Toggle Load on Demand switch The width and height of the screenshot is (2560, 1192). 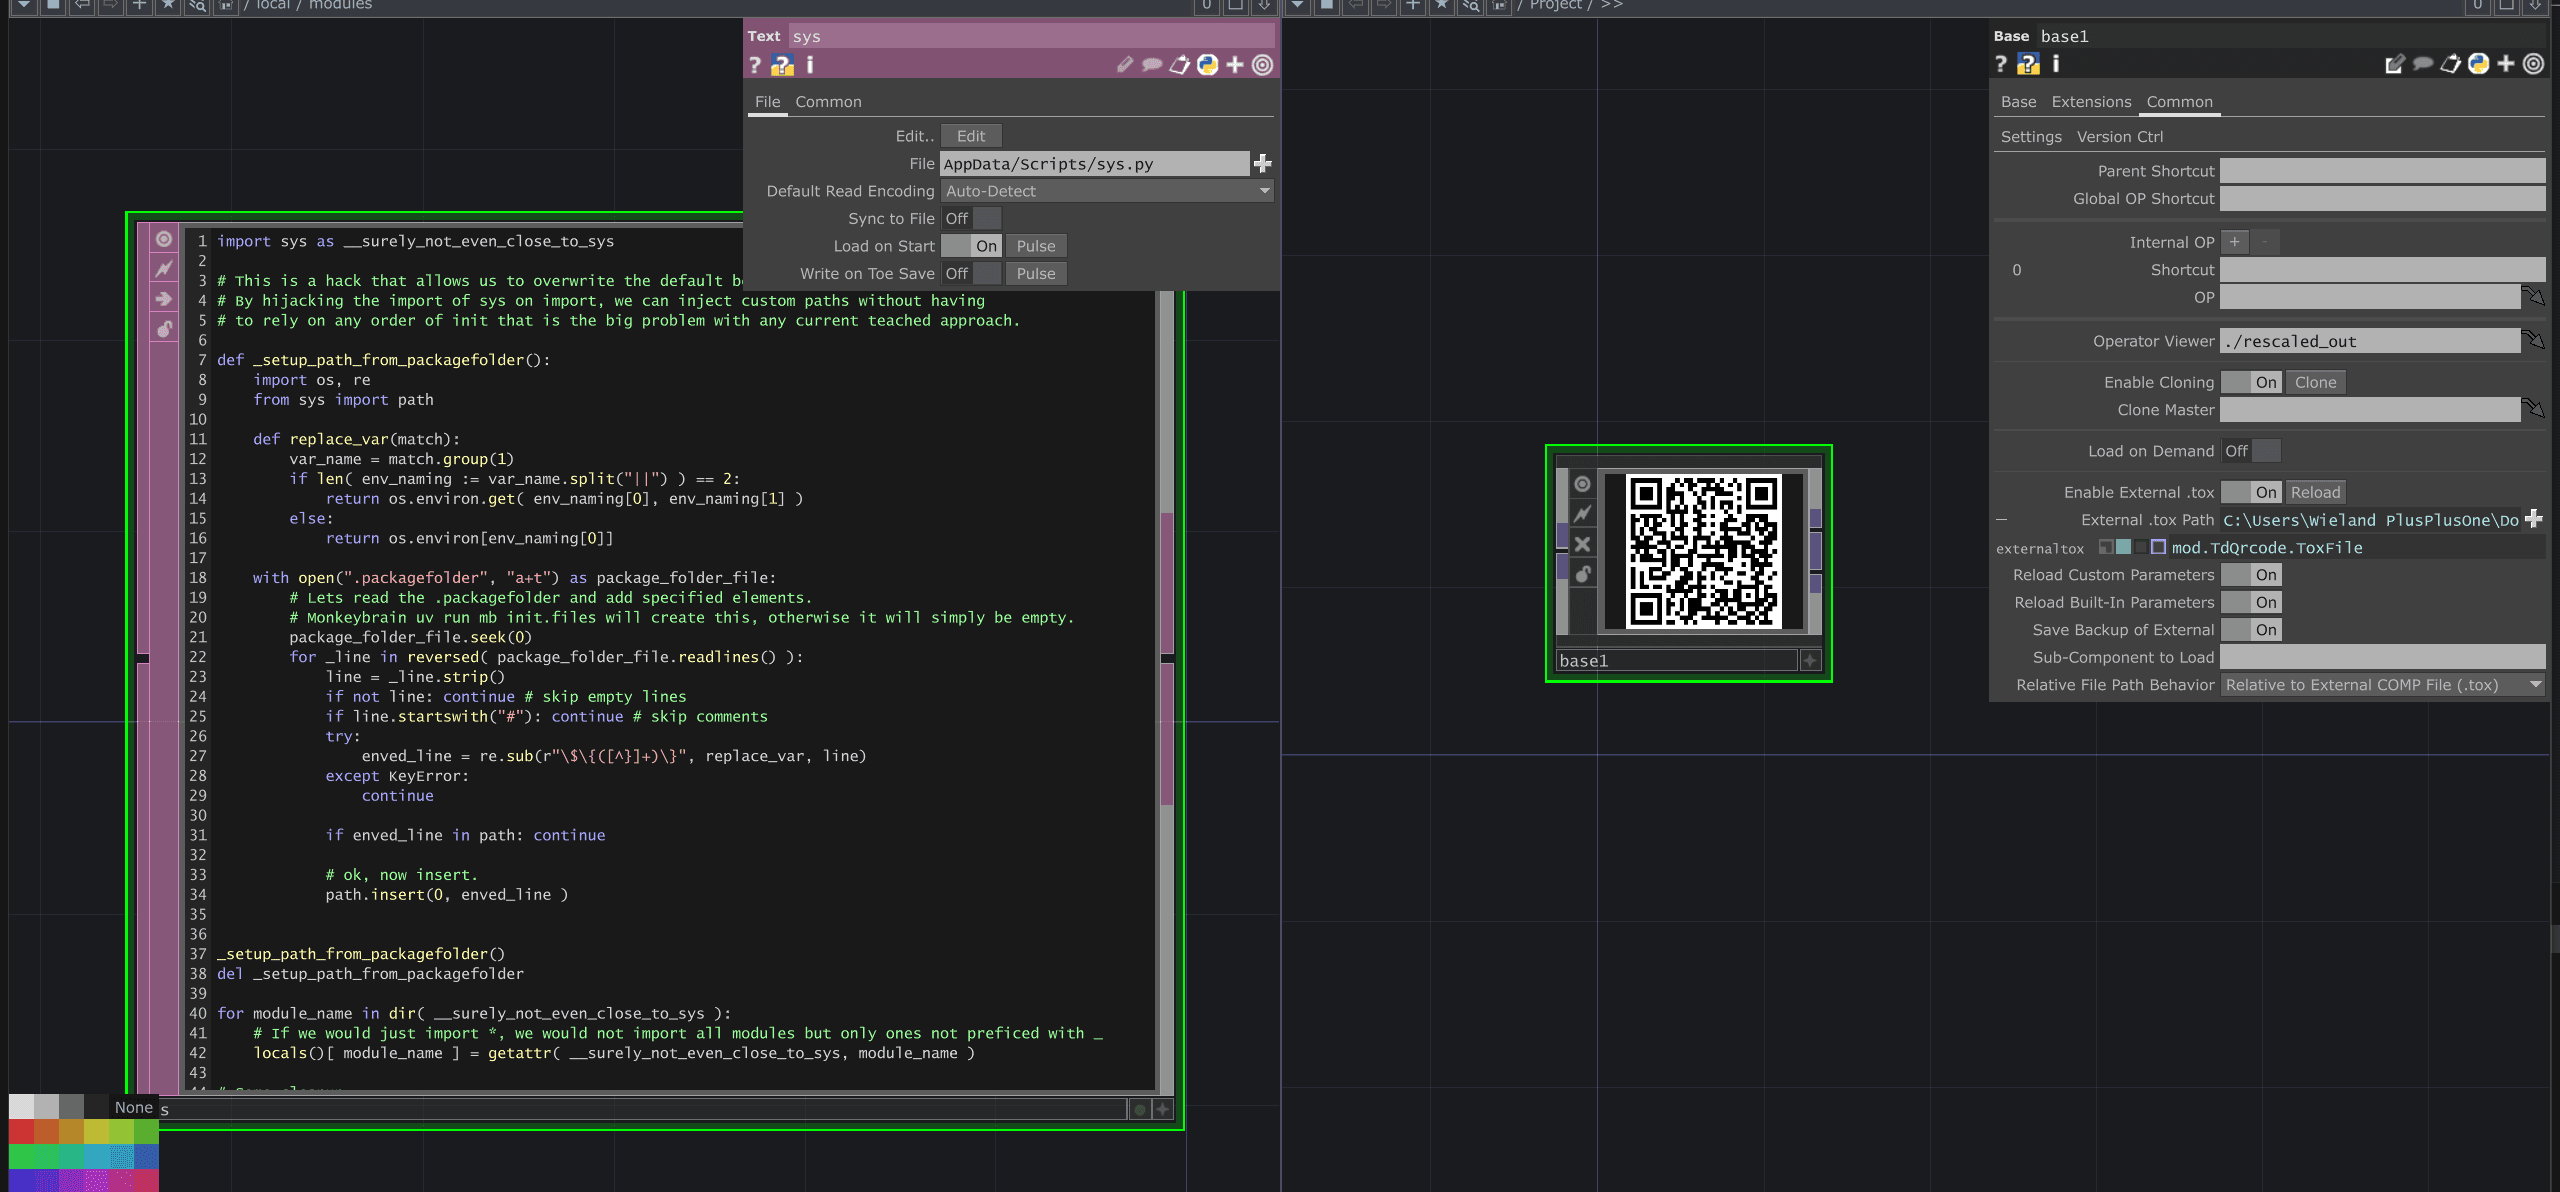coord(2251,452)
